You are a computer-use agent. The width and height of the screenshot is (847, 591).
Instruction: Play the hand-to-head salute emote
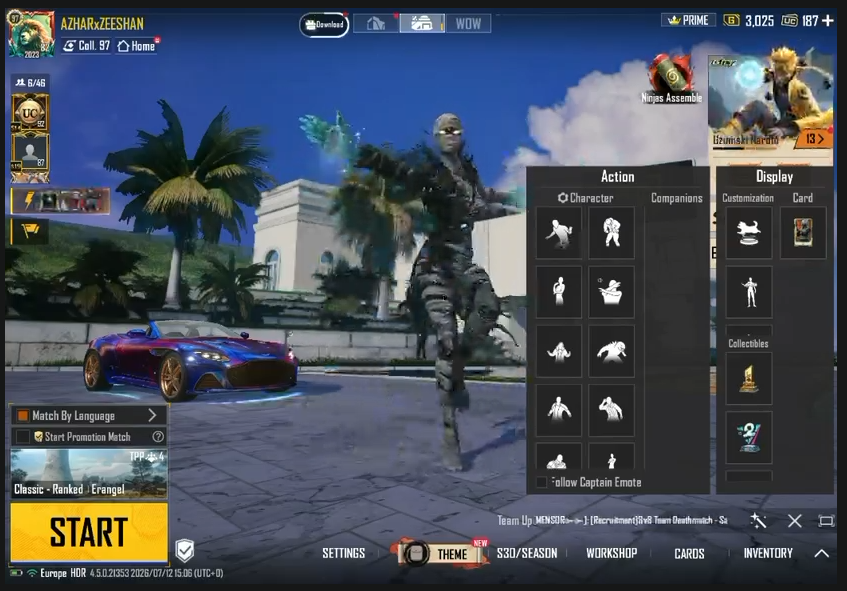pyautogui.click(x=611, y=410)
